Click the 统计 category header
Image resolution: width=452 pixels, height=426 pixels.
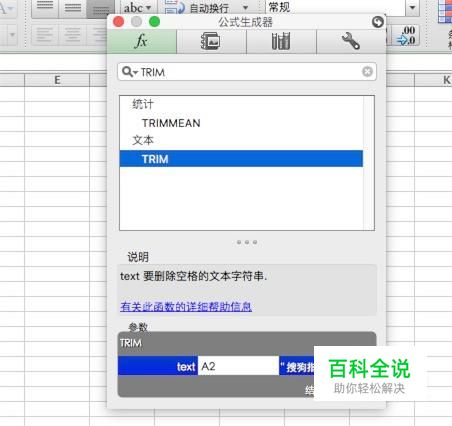pos(143,104)
